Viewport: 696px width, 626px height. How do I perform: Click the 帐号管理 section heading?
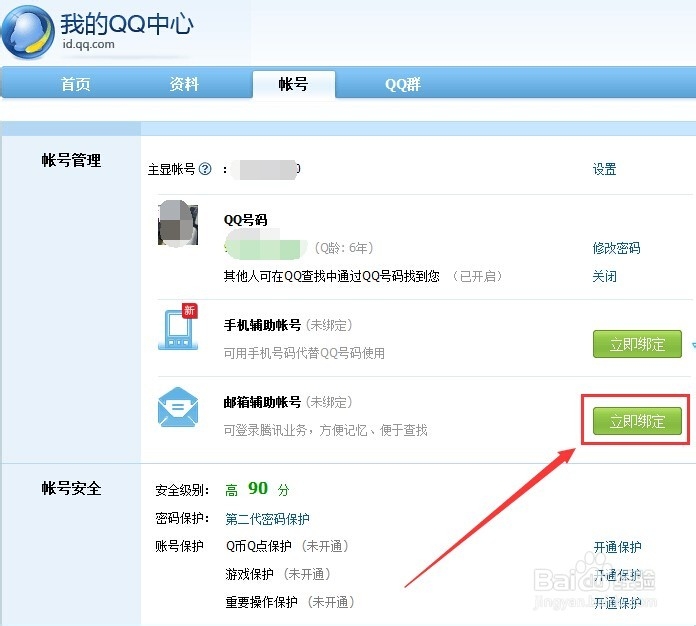[x=71, y=160]
